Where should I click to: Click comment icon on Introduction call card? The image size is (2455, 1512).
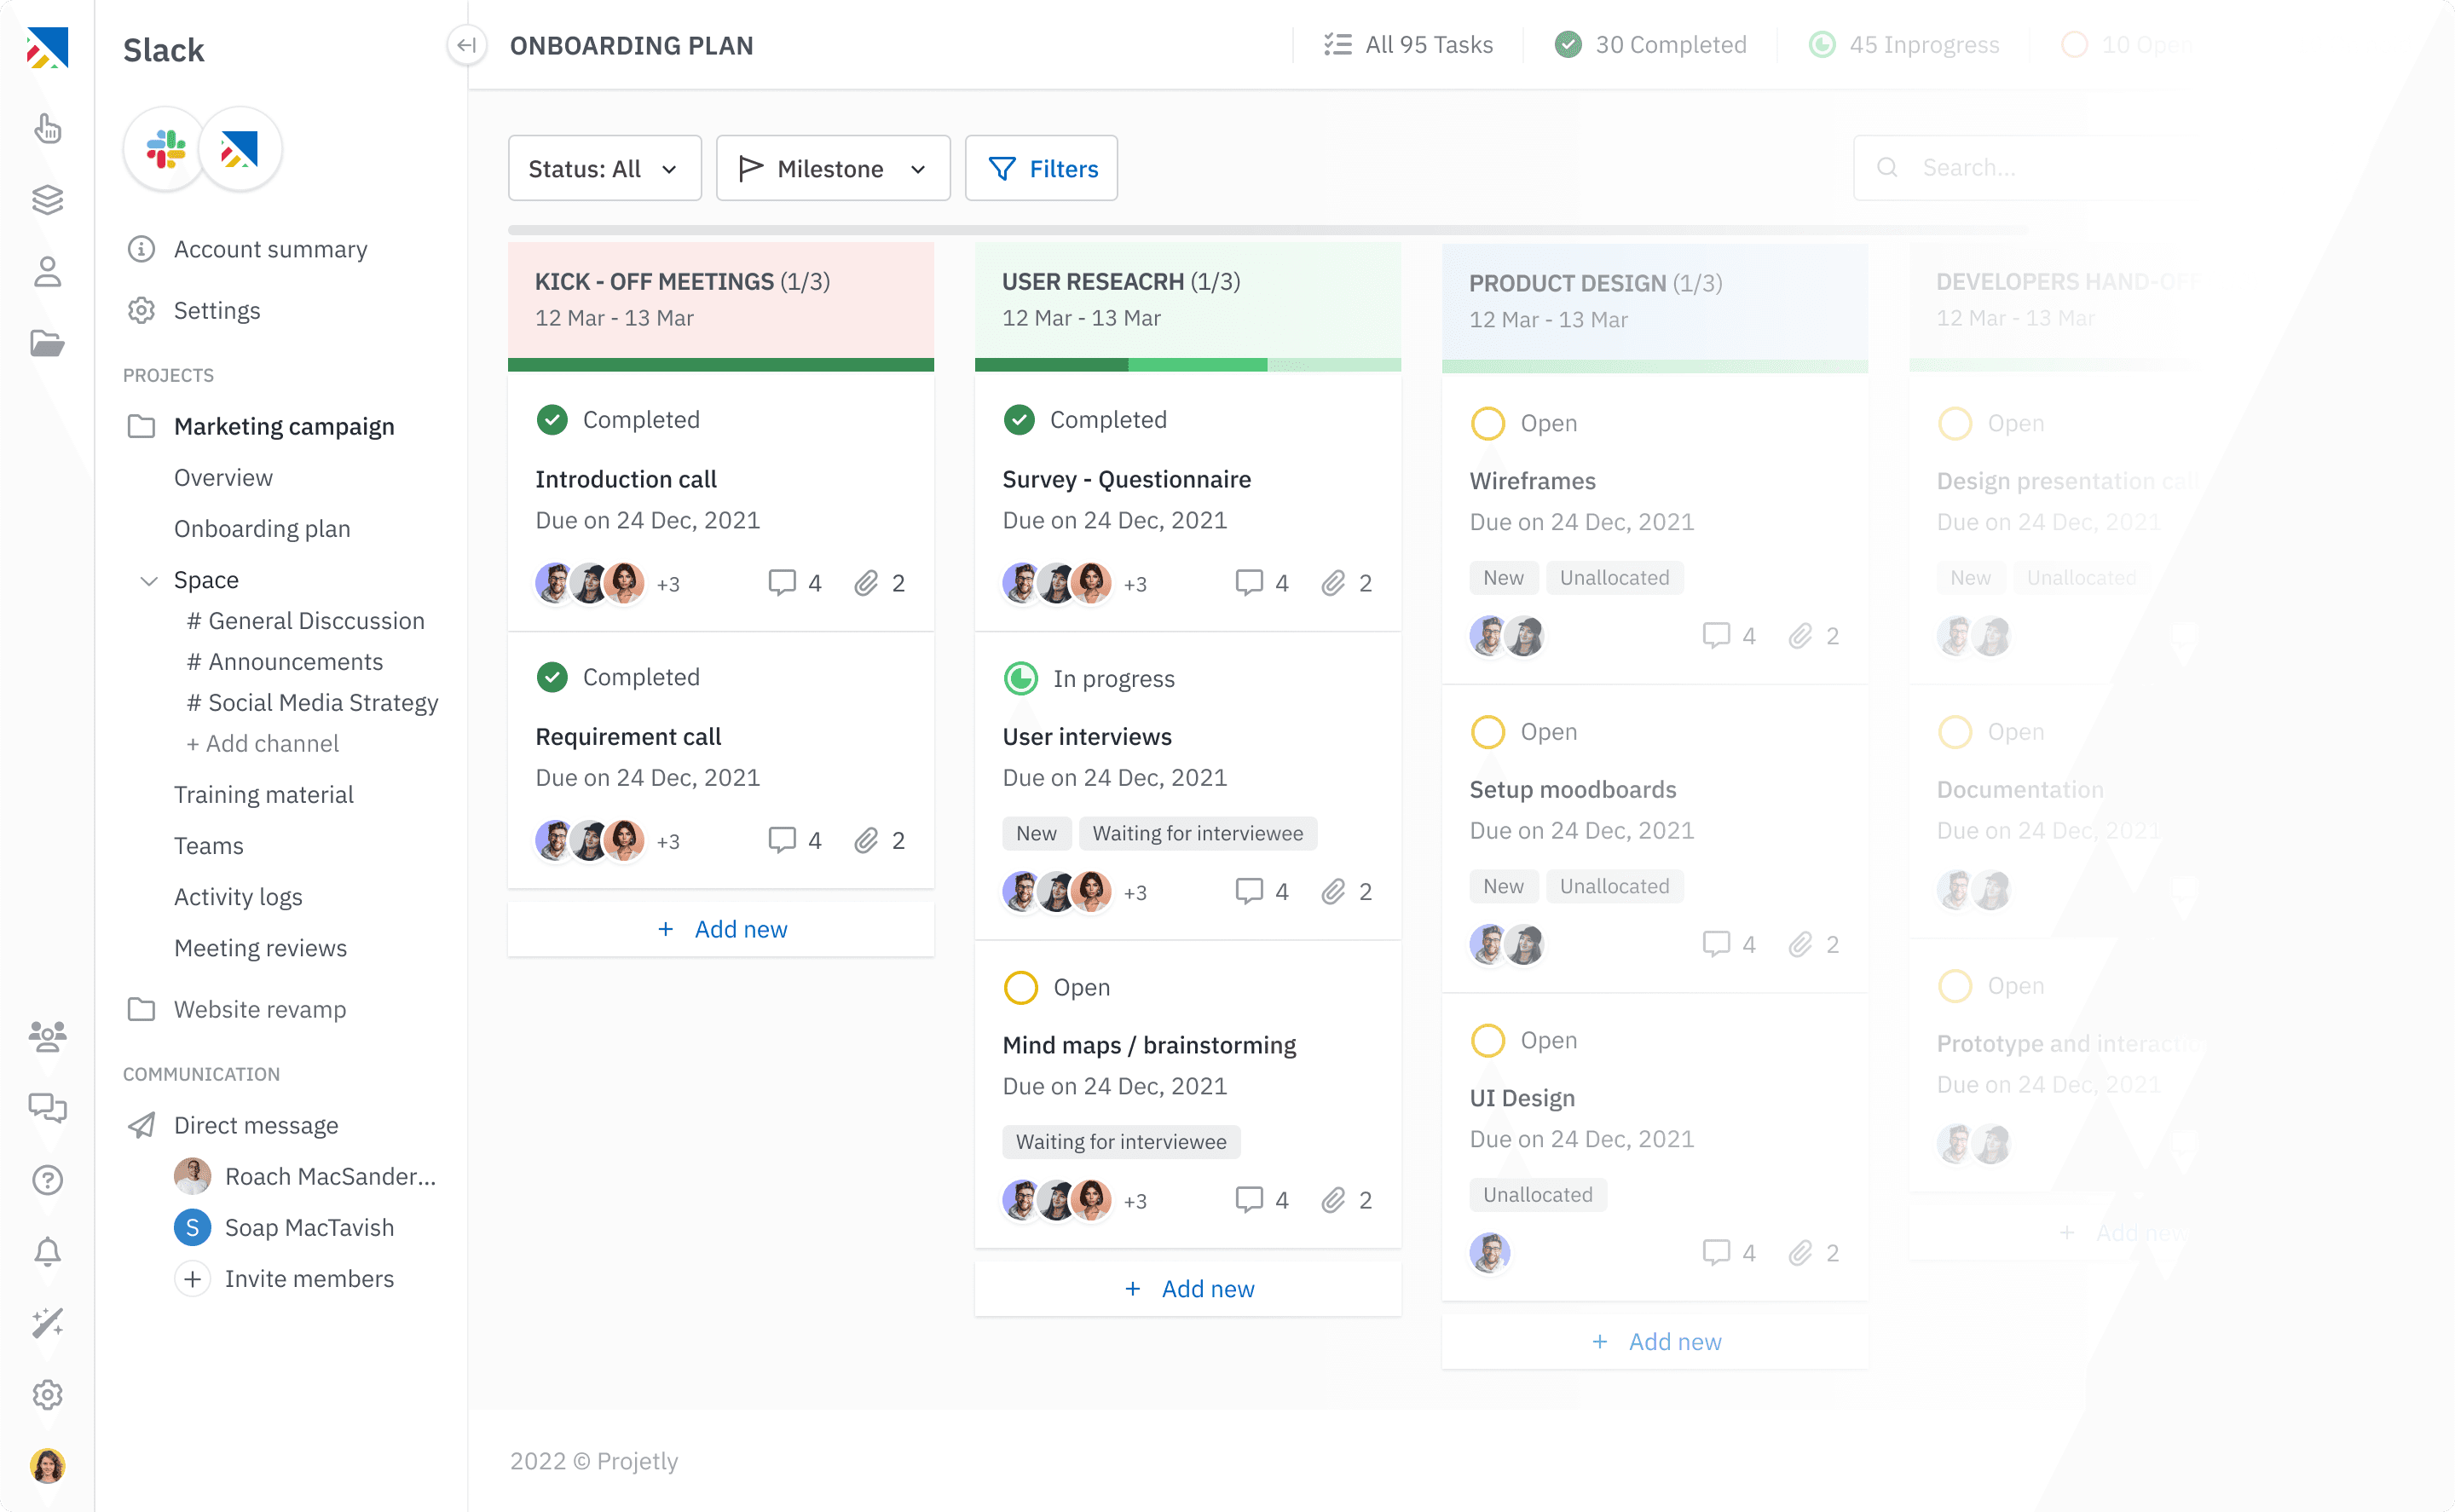coord(782,583)
